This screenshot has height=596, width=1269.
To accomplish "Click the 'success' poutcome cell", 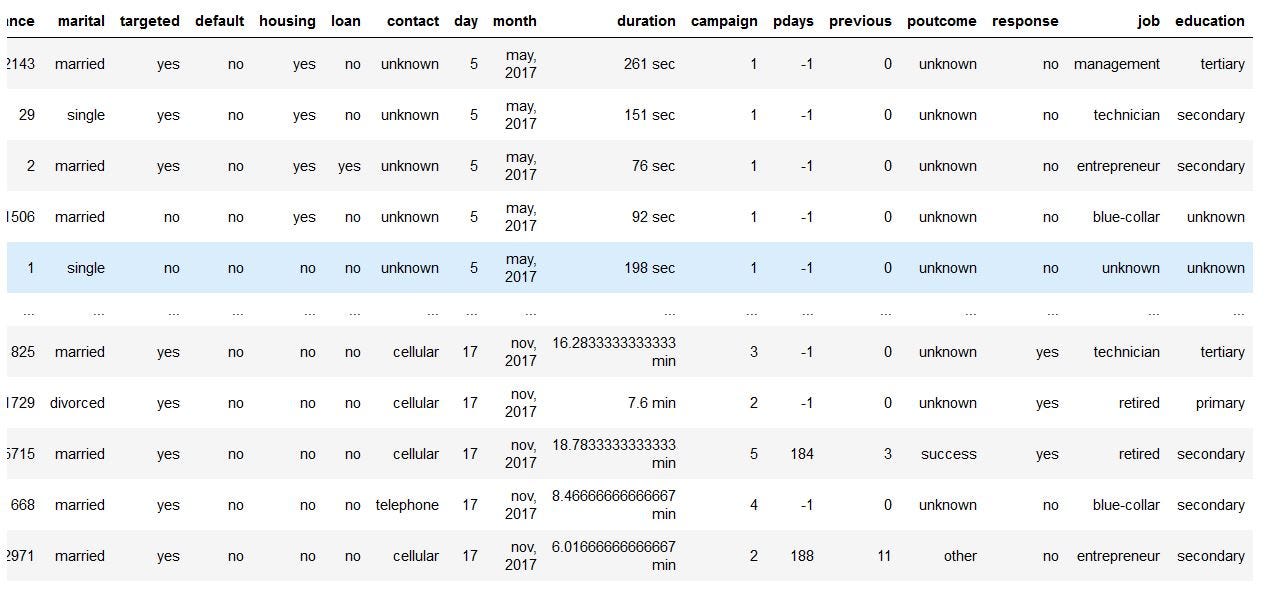I will (948, 454).
